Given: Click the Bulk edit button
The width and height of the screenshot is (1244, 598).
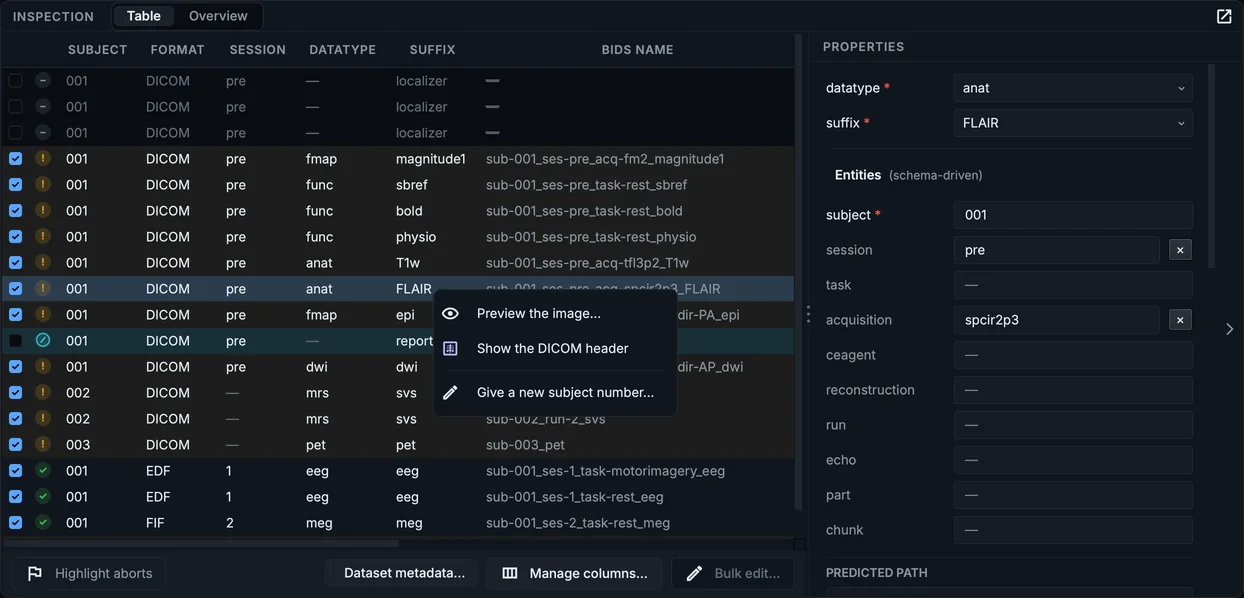Looking at the screenshot, I should click(x=733, y=574).
